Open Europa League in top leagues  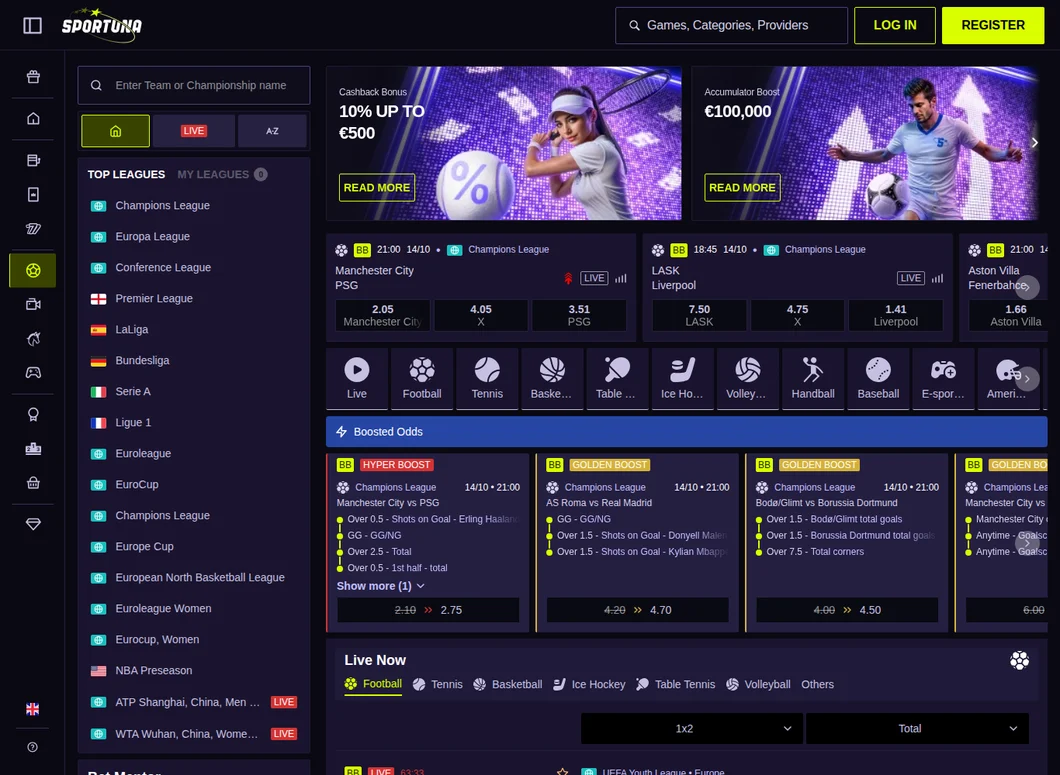(x=194, y=236)
